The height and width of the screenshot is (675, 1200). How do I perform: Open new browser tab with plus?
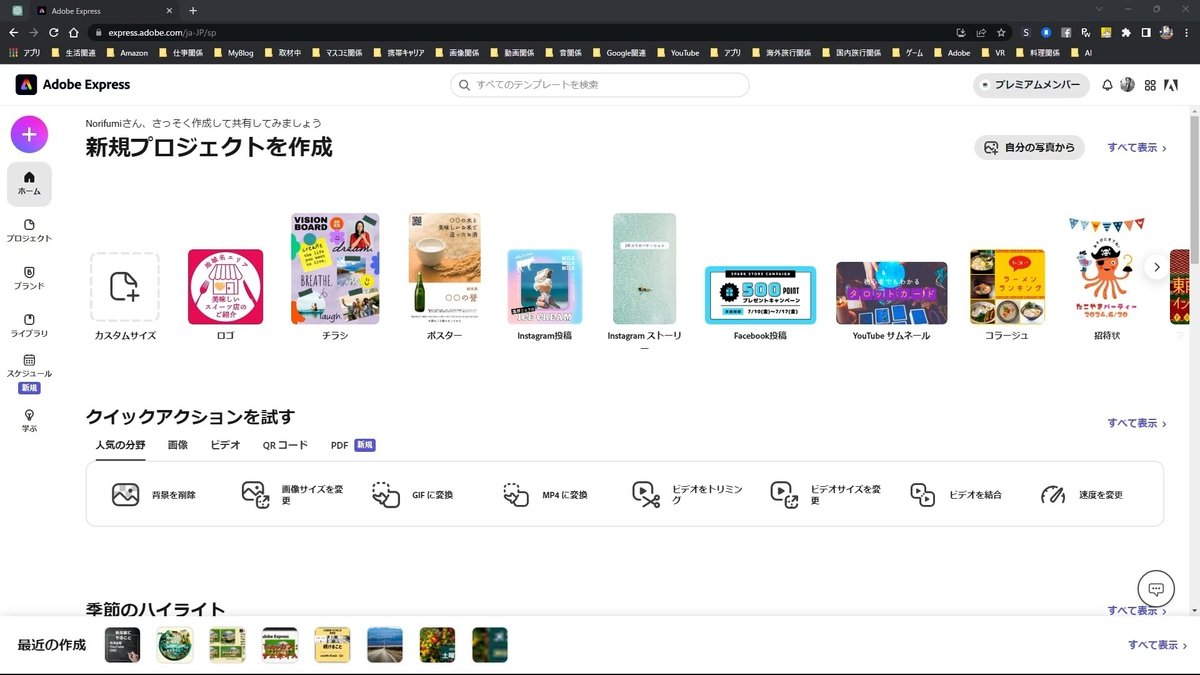[x=193, y=10]
